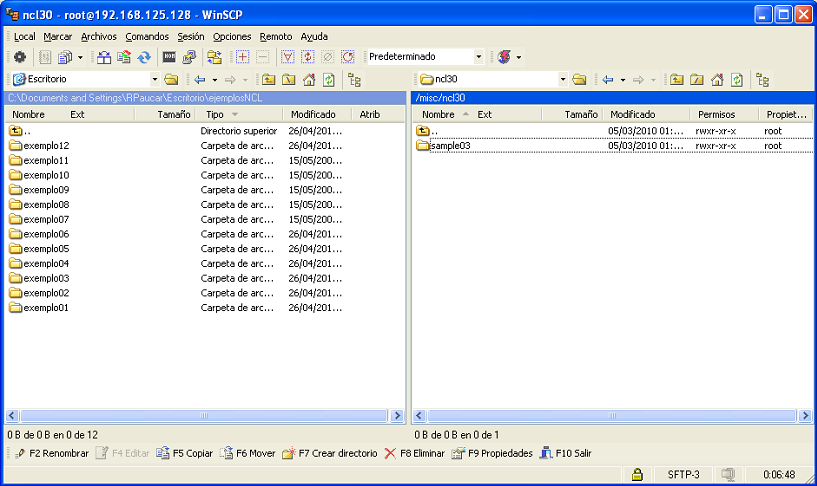Expand the ncl30 remote directory dropdown
The height and width of the screenshot is (486, 817).
(x=563, y=79)
